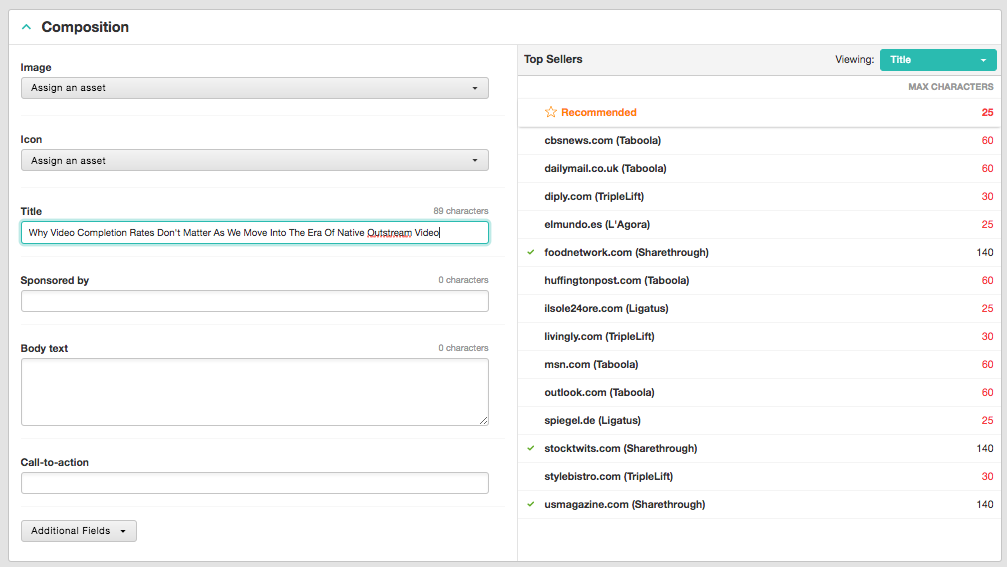Click the 89 characters counter
Viewport: 1007px width, 567px height.
coord(460,211)
